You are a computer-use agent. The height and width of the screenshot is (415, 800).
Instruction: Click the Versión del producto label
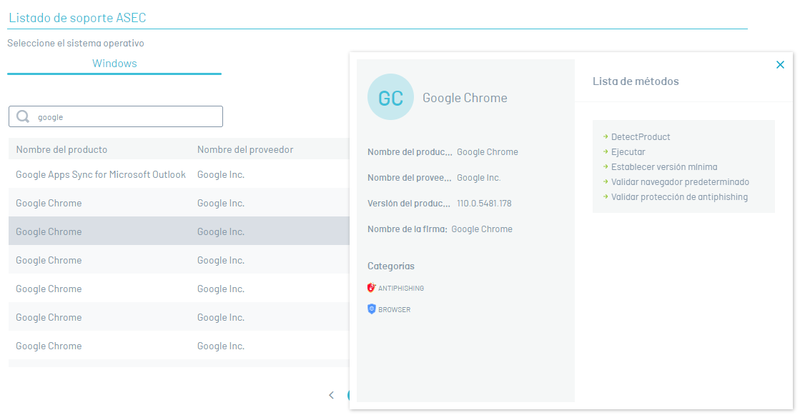tap(409, 203)
